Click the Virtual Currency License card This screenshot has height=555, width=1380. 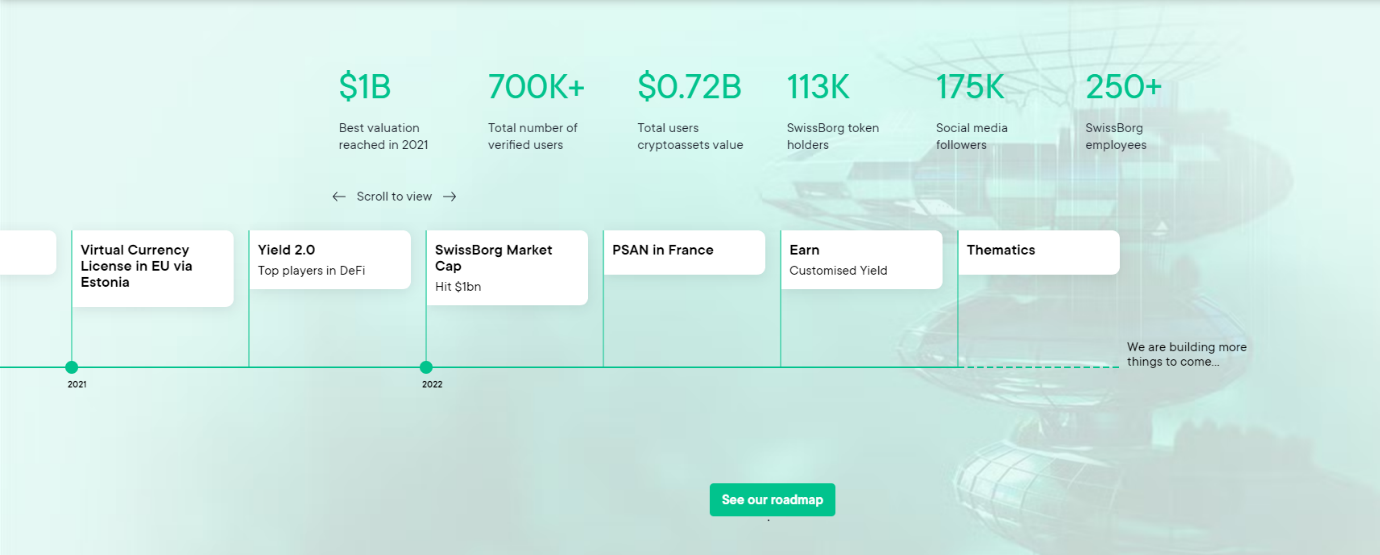pos(153,267)
